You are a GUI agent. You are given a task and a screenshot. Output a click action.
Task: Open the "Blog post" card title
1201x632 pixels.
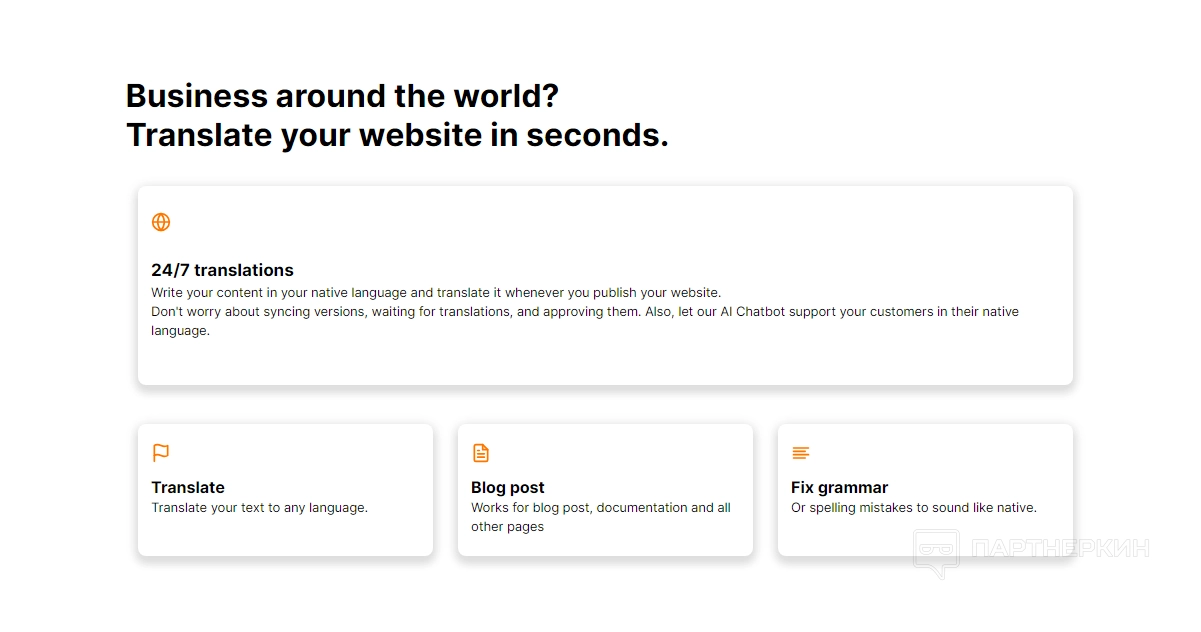tap(508, 488)
